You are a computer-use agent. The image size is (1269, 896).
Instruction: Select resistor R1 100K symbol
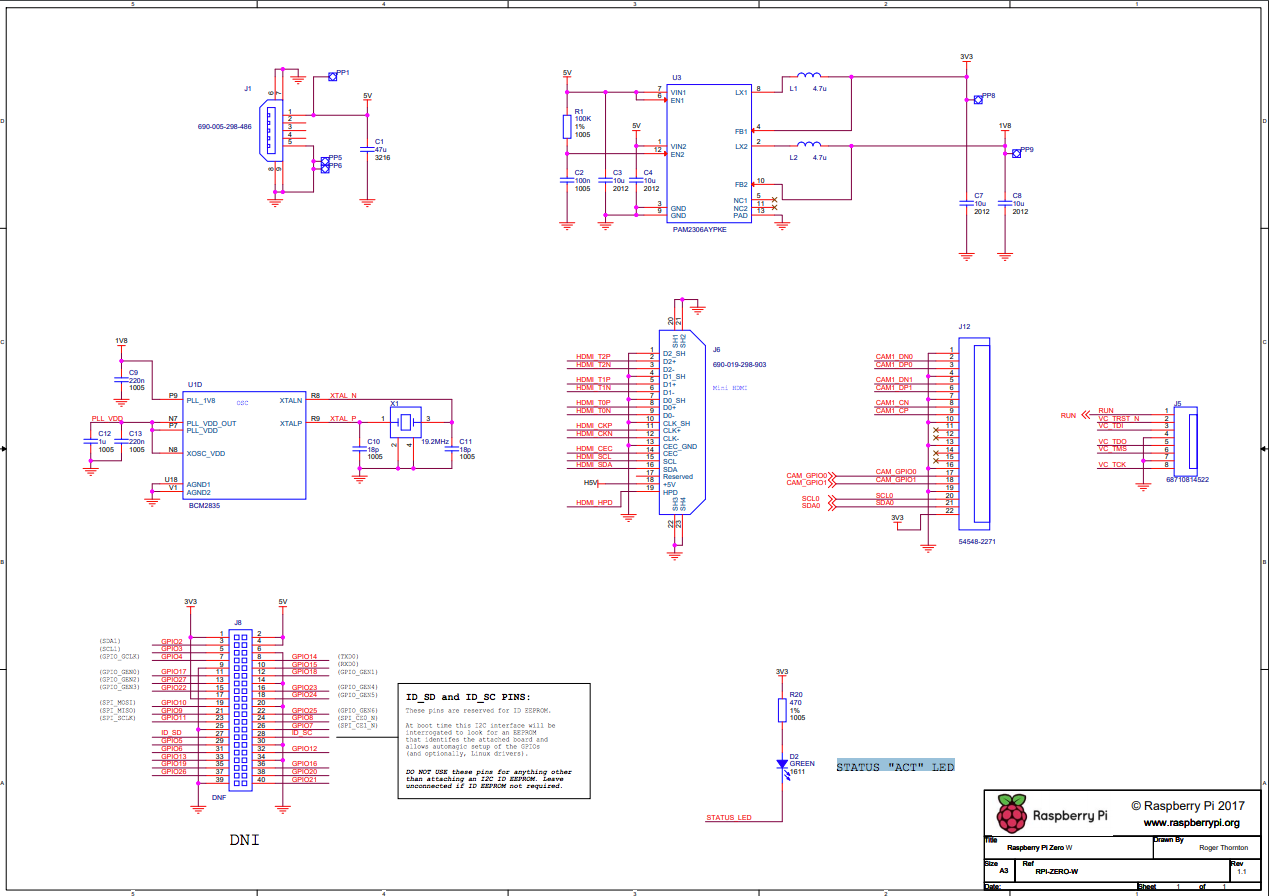click(x=567, y=126)
